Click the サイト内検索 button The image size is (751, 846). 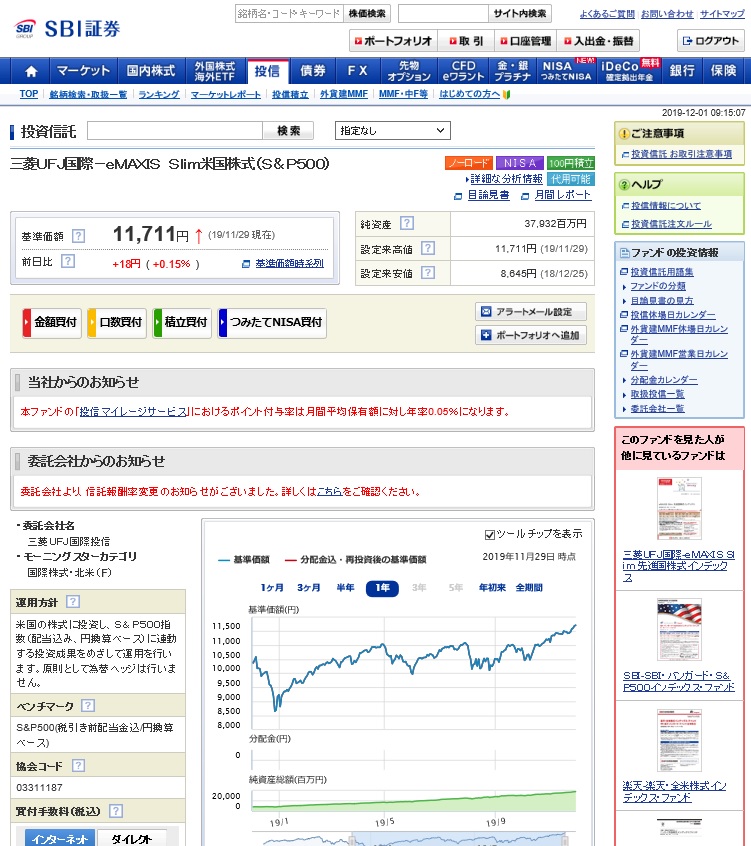point(520,13)
